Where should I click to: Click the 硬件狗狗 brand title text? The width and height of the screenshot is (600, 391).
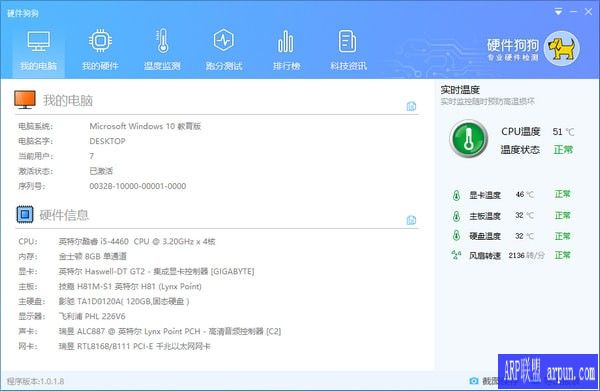pyautogui.click(x=513, y=46)
